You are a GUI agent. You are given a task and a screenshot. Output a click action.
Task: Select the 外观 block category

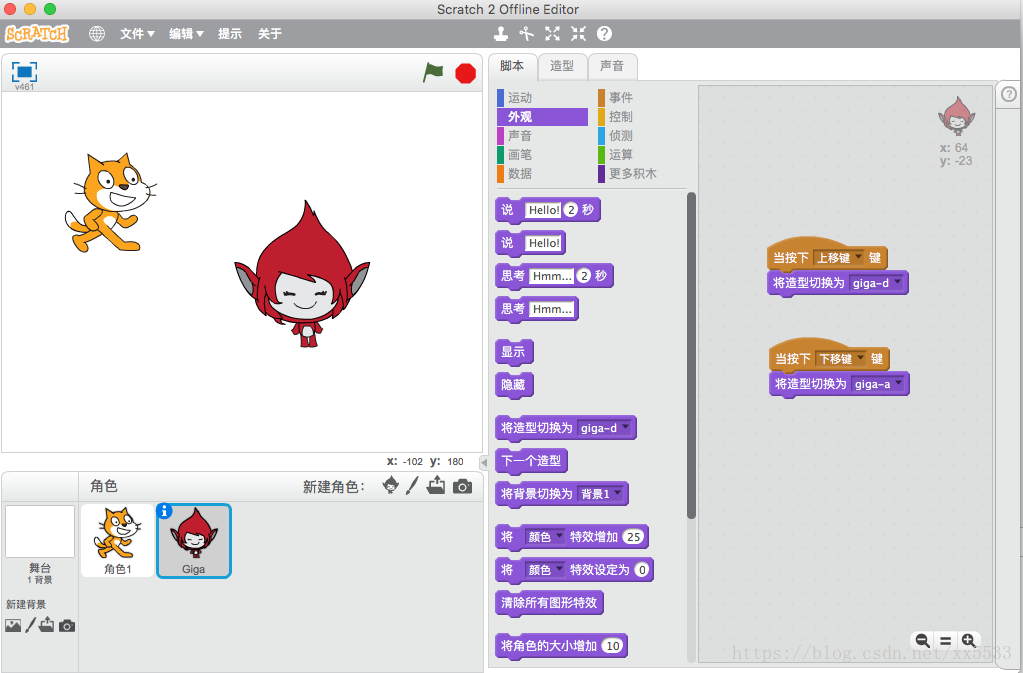[x=542, y=117]
